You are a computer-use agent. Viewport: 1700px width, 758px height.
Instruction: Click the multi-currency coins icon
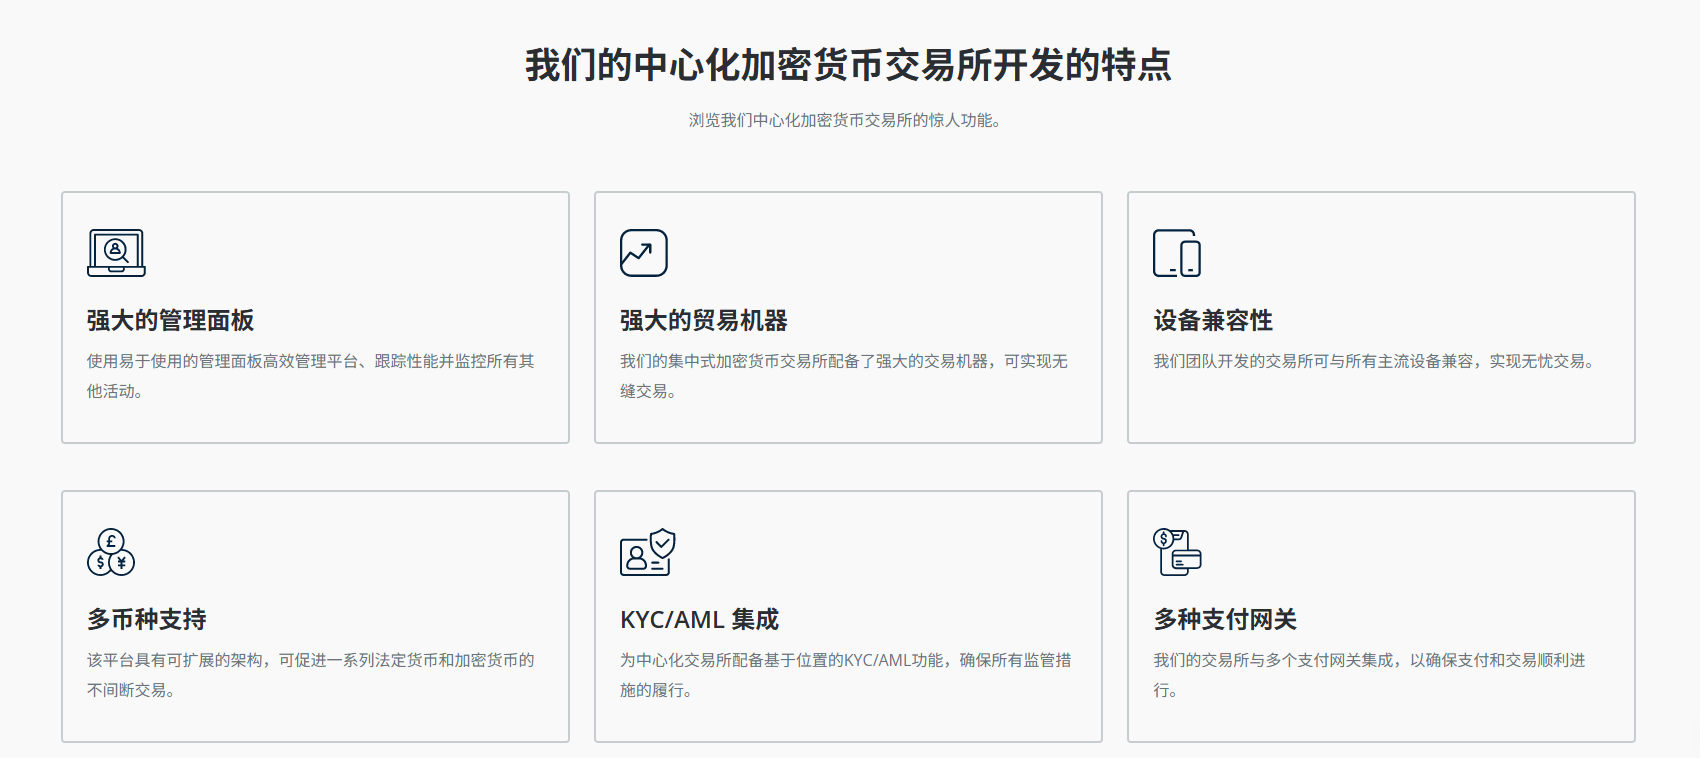coord(111,552)
